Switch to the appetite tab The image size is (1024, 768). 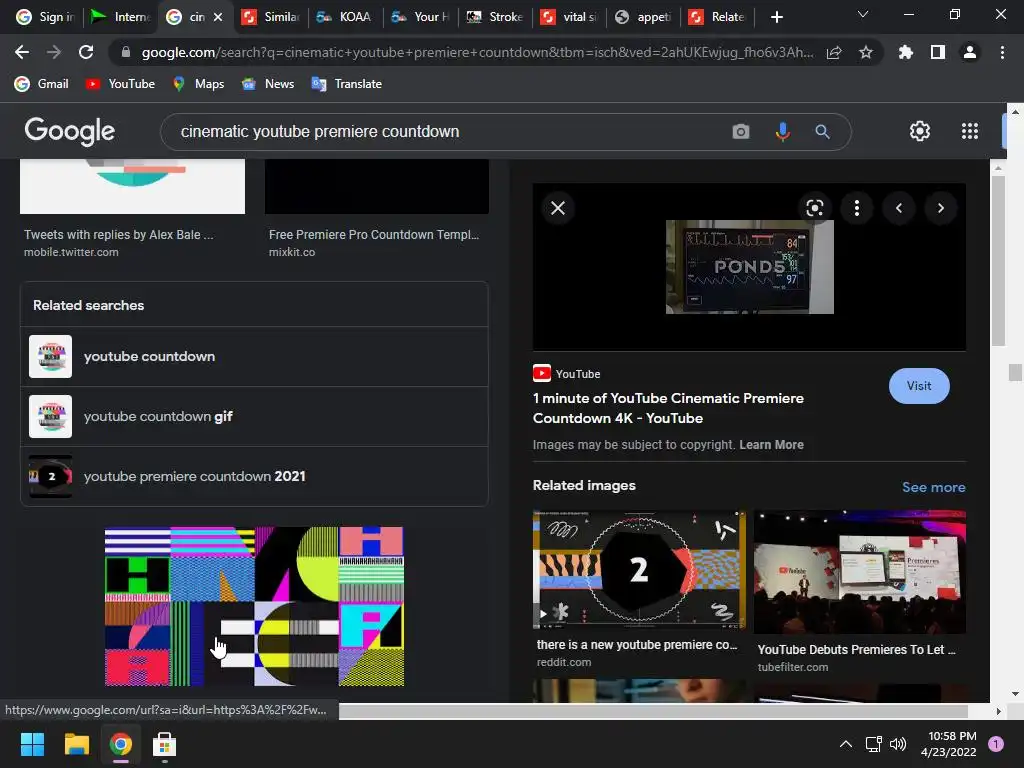pyautogui.click(x=644, y=17)
